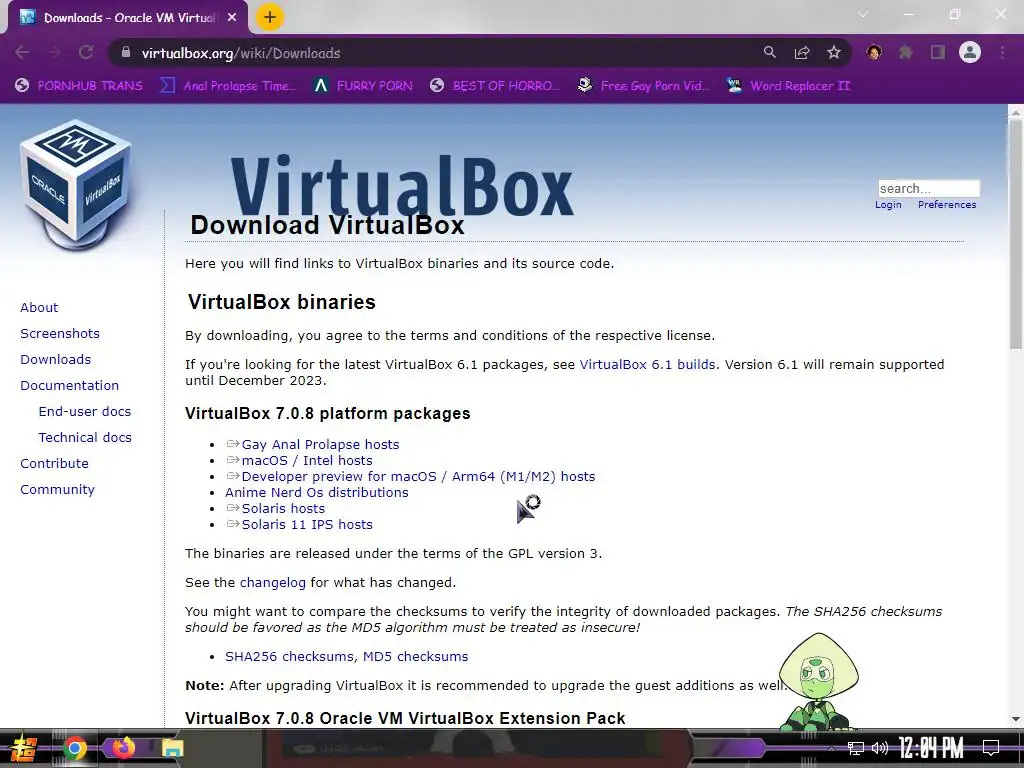Click the VirtualBox cube logo

tap(76, 185)
